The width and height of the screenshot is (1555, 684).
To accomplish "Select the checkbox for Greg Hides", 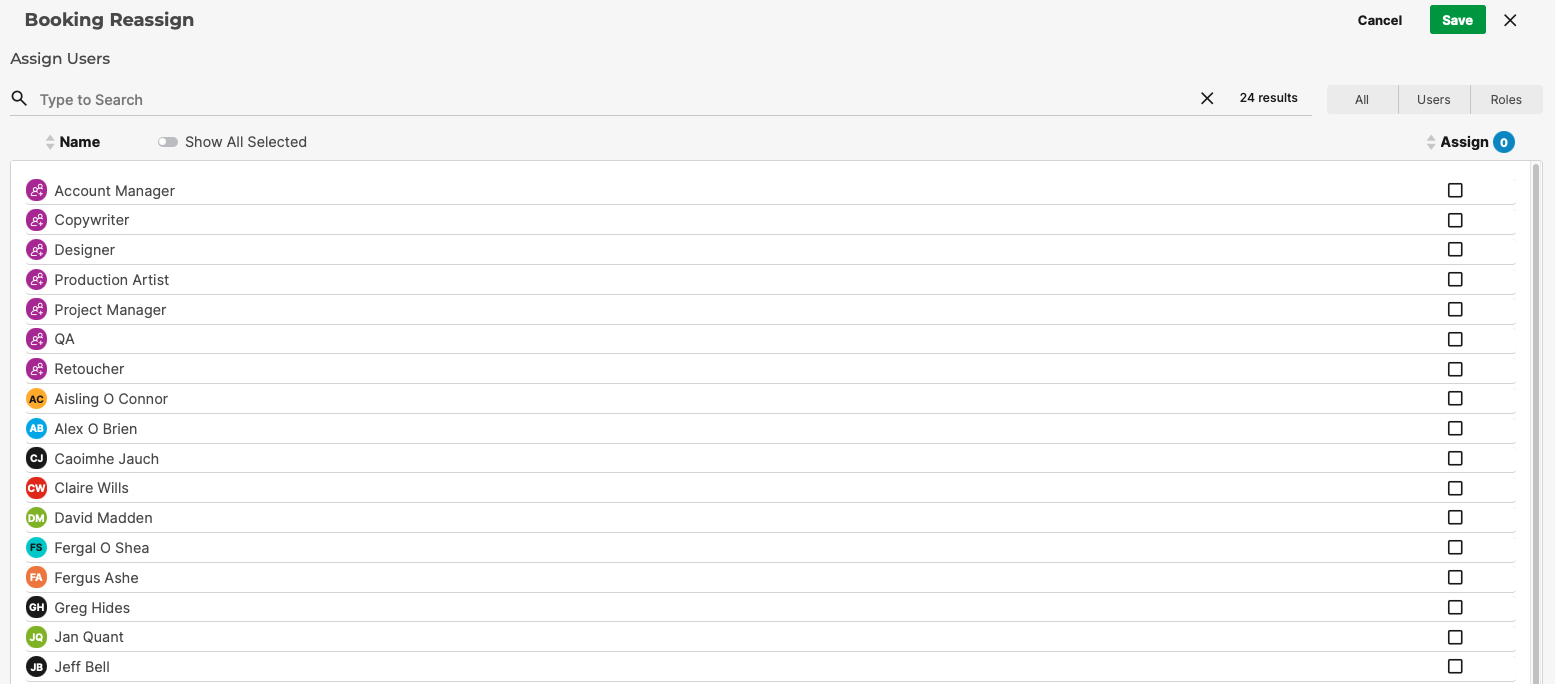I will point(1455,607).
